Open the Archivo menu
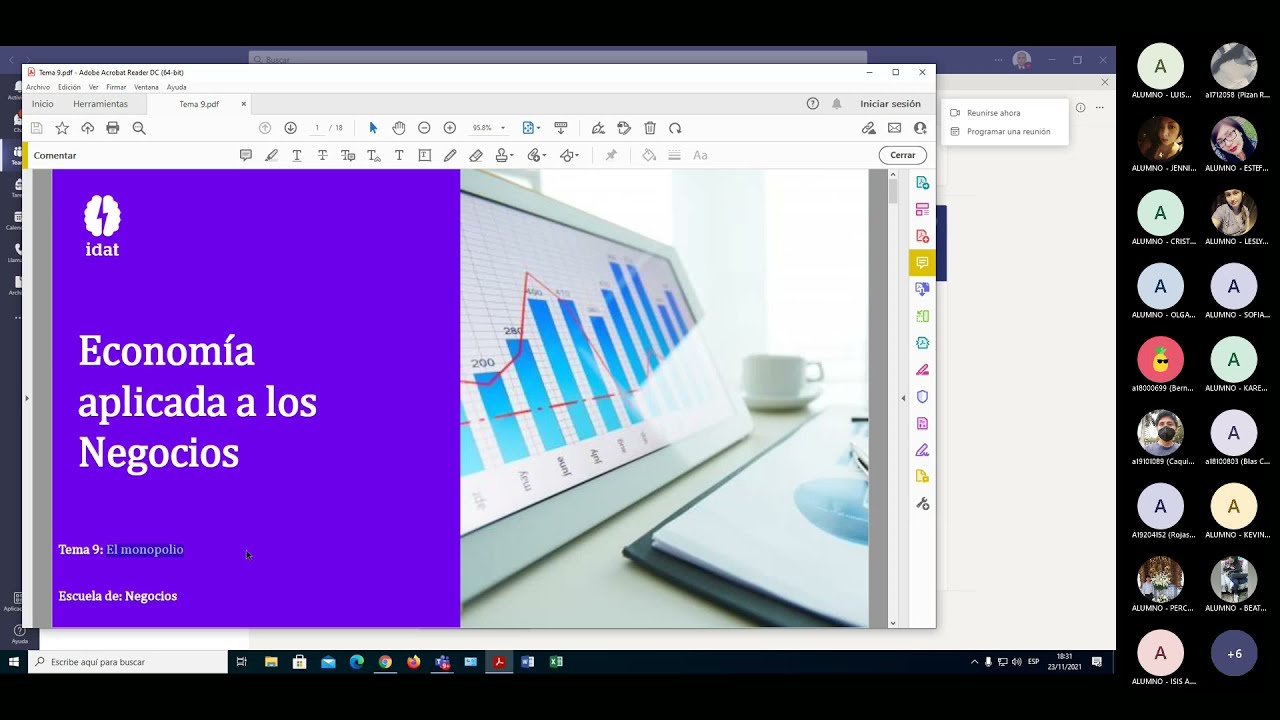 (38, 87)
